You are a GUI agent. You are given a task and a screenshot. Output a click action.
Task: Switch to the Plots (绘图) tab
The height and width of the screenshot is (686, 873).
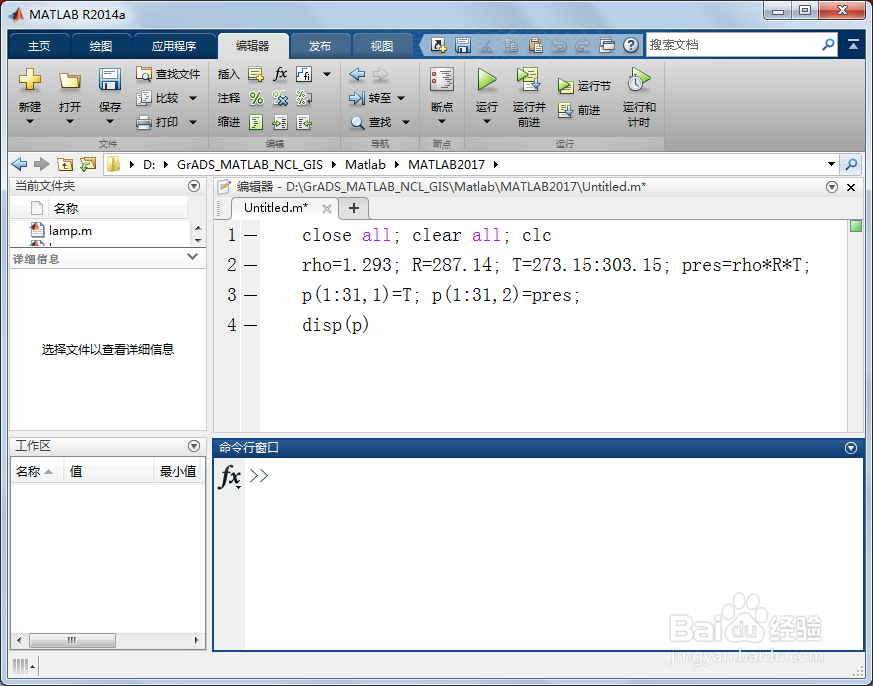tap(101, 46)
